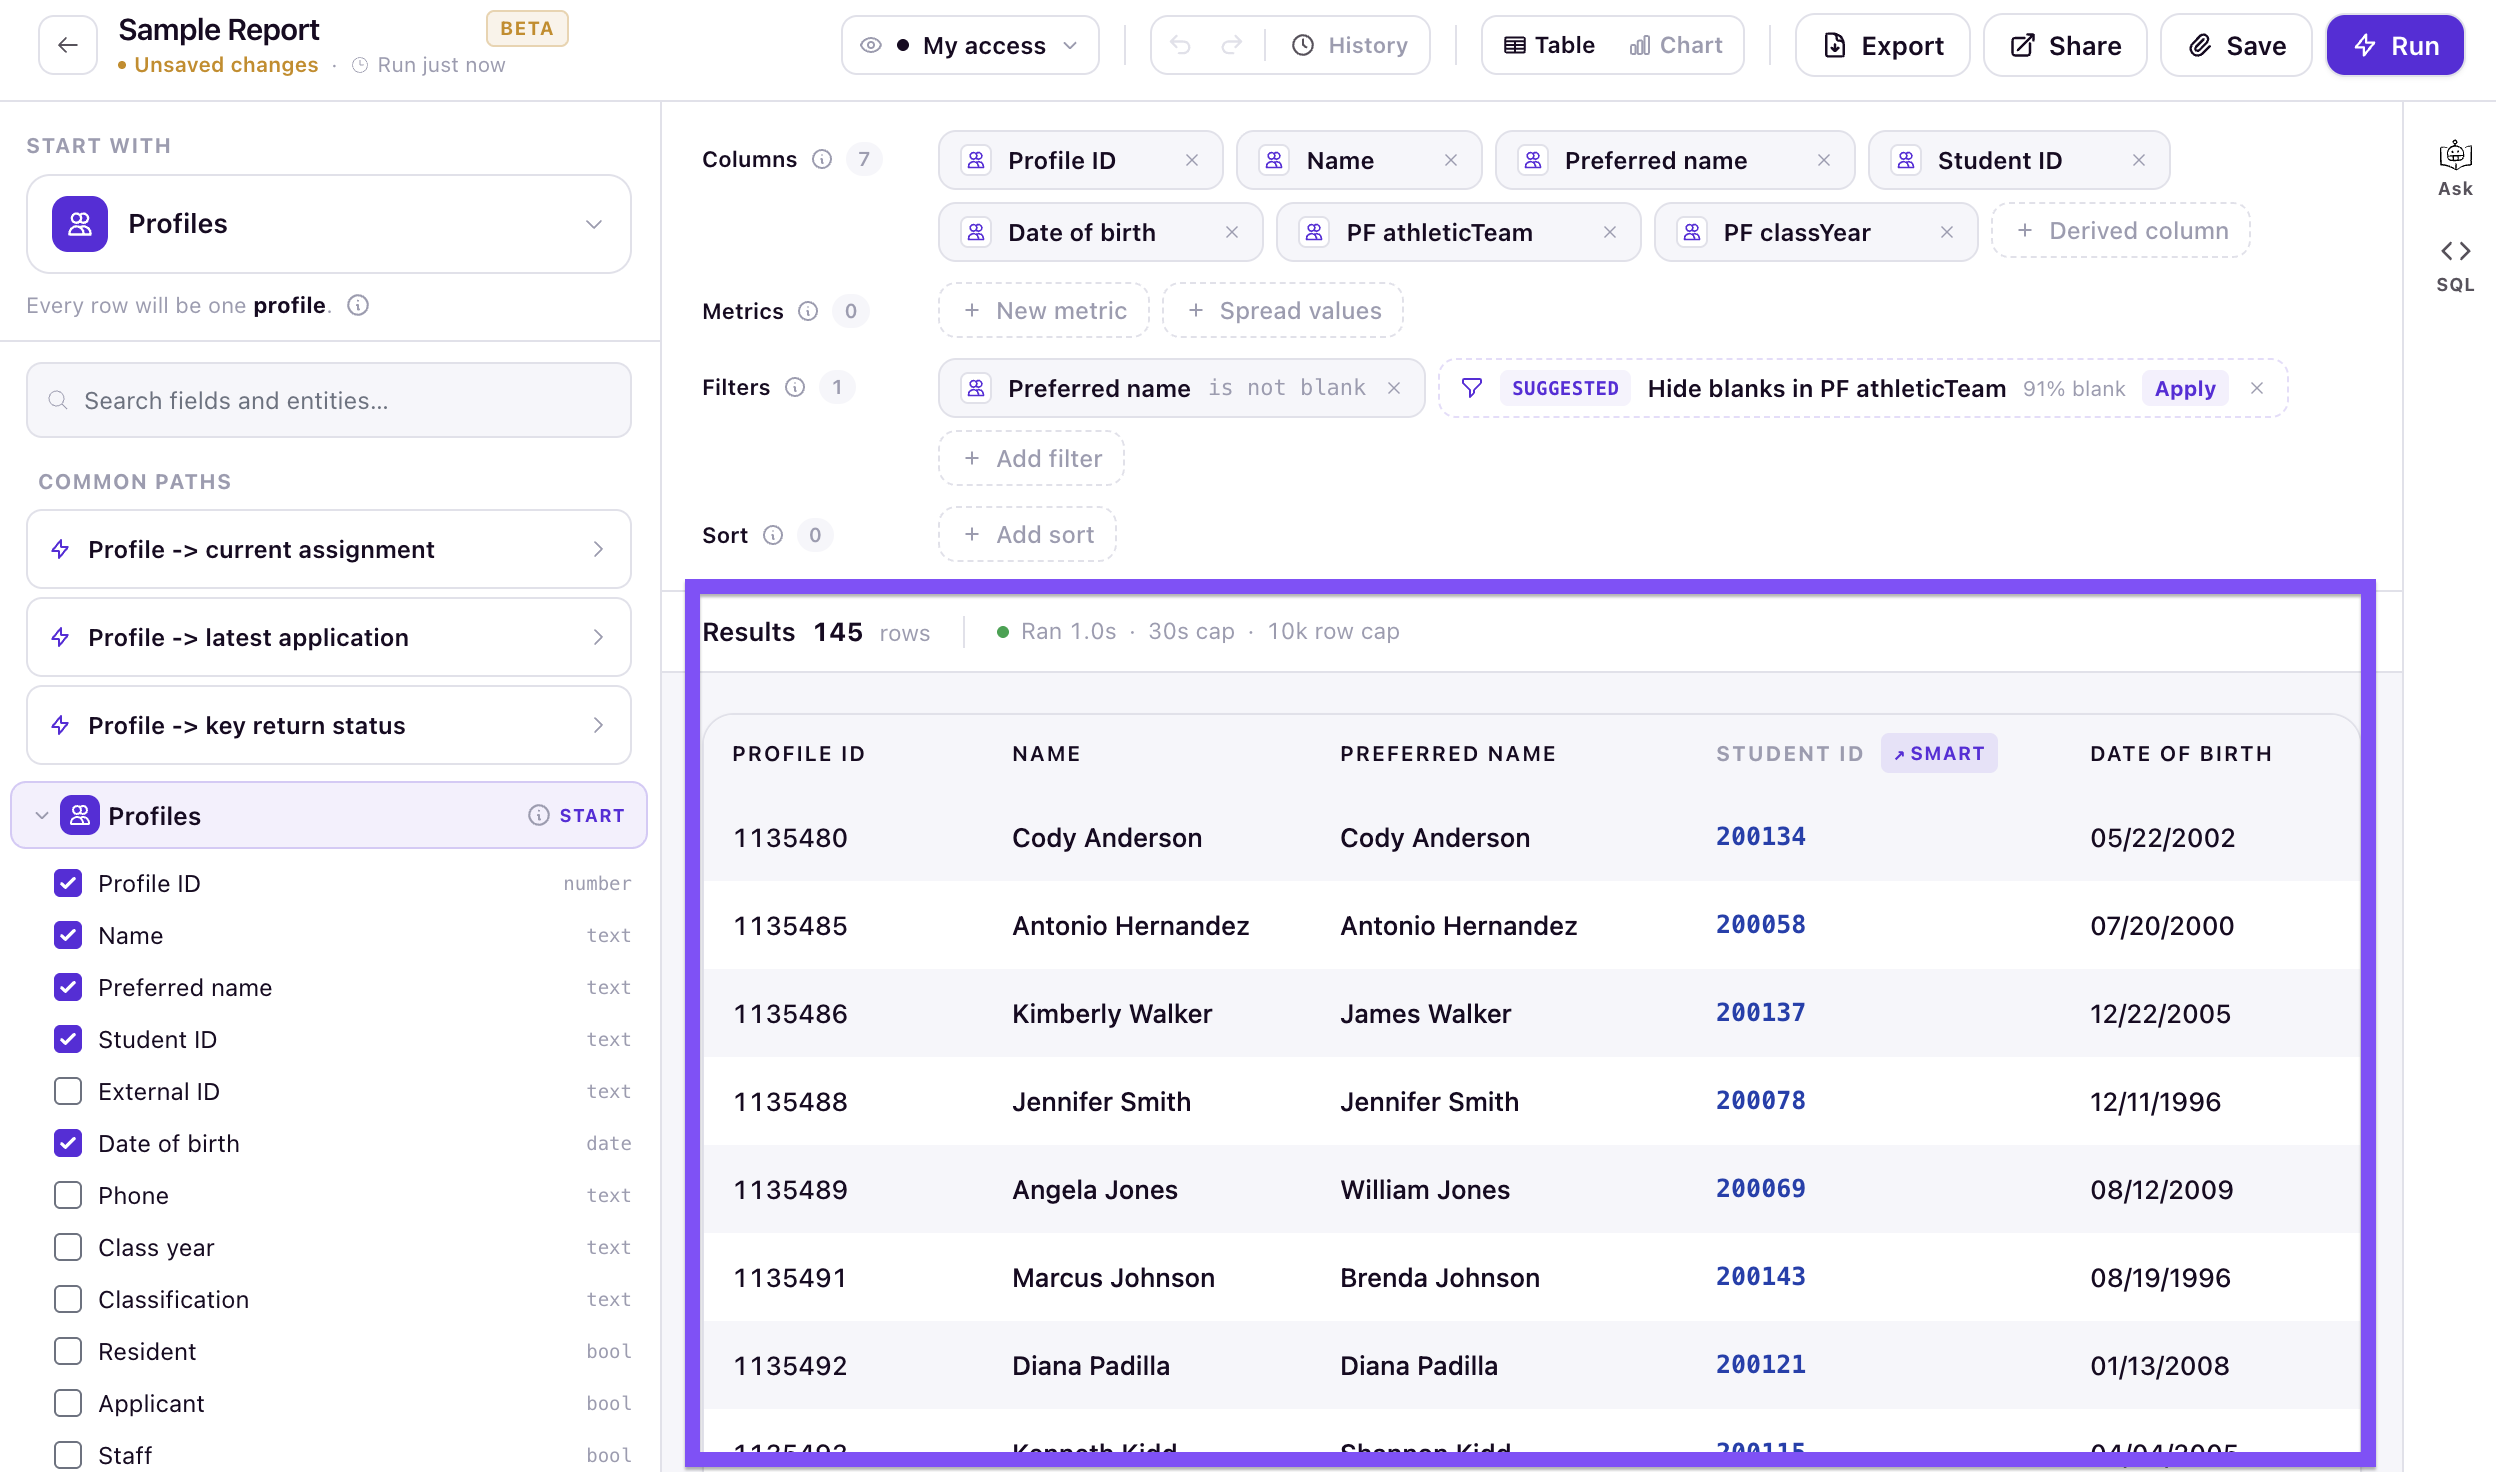Click the info icon next to Sort
Screen dimensions: 2496x1472
(x=773, y=535)
